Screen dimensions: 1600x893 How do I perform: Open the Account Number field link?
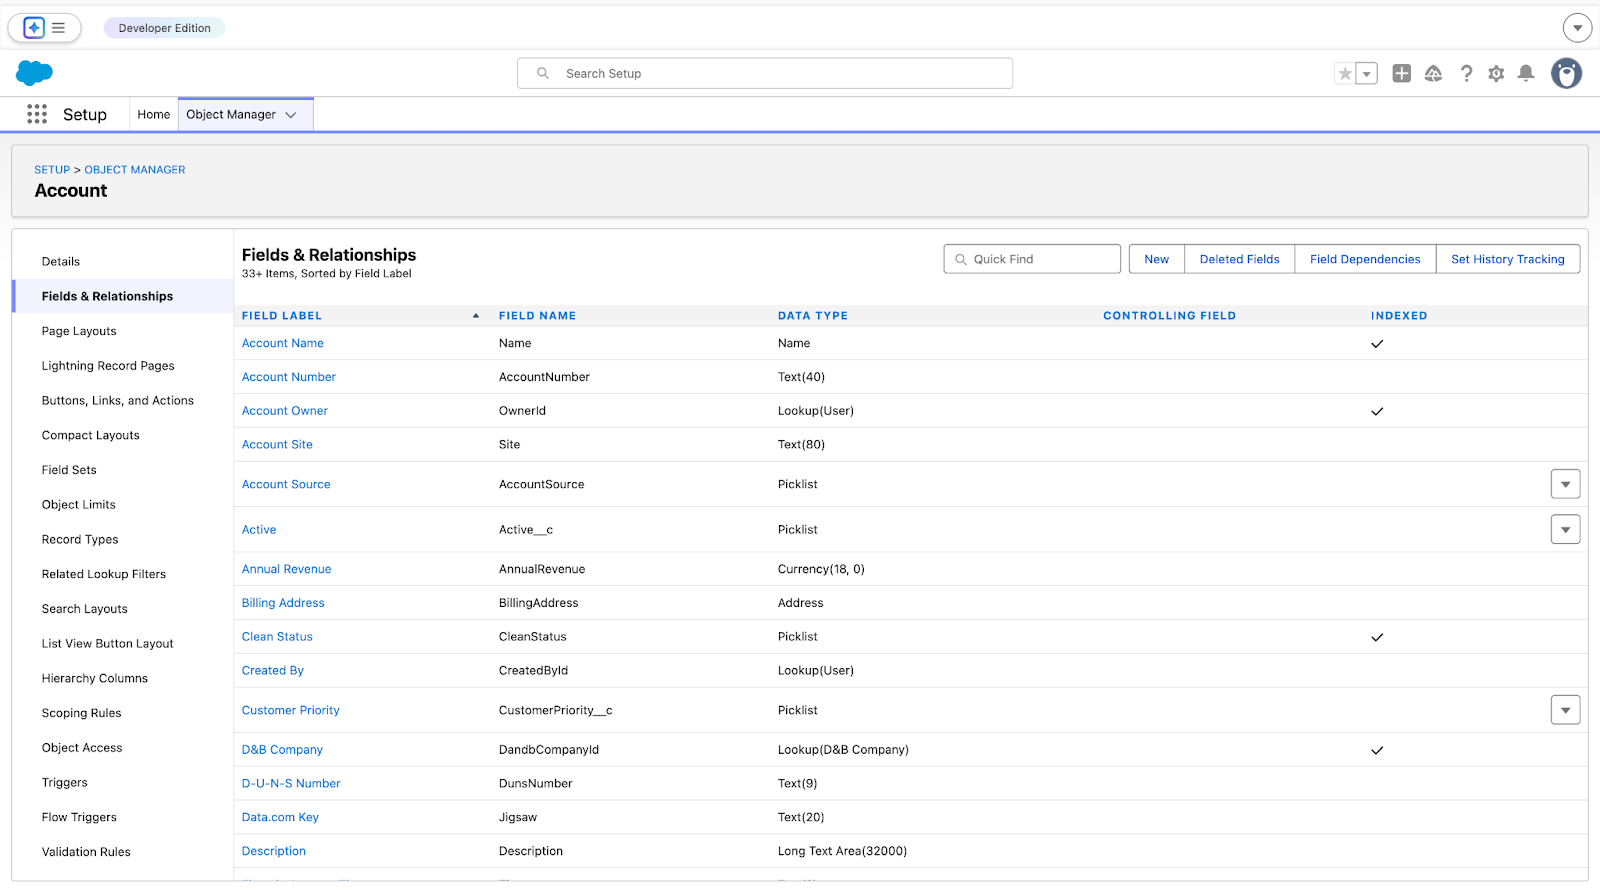tap(289, 377)
